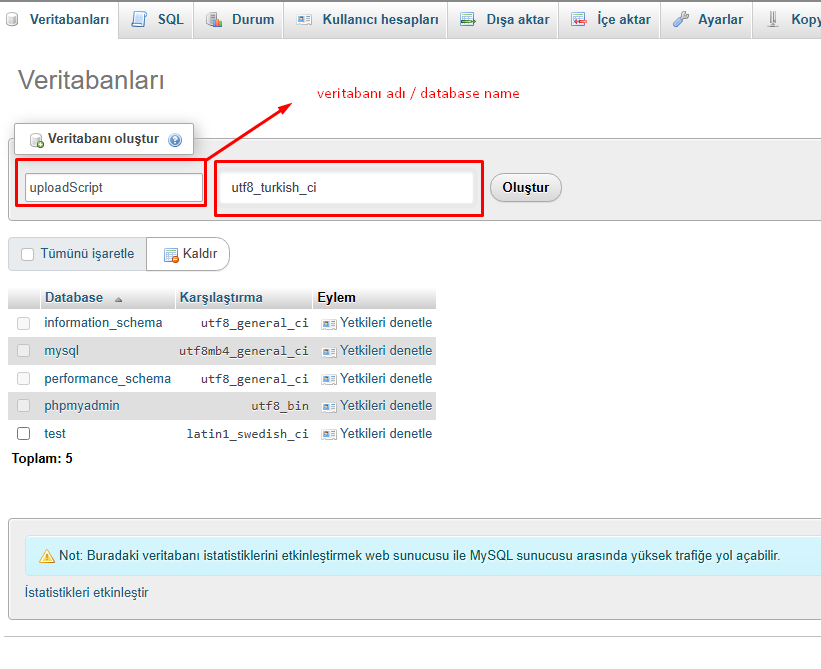Viewport: 821px width, 669px height.
Task: Open the Ayarlar tab
Action: pyautogui.click(x=706, y=20)
